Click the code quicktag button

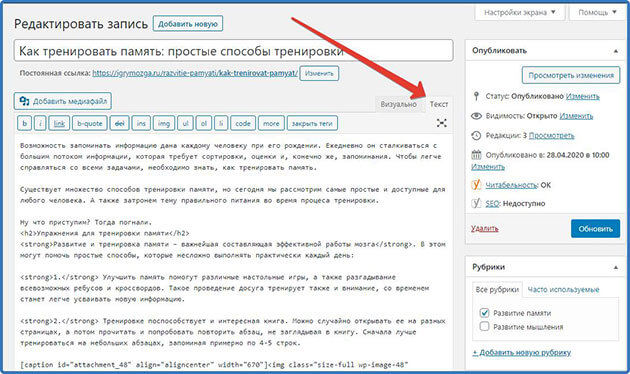pyautogui.click(x=243, y=123)
